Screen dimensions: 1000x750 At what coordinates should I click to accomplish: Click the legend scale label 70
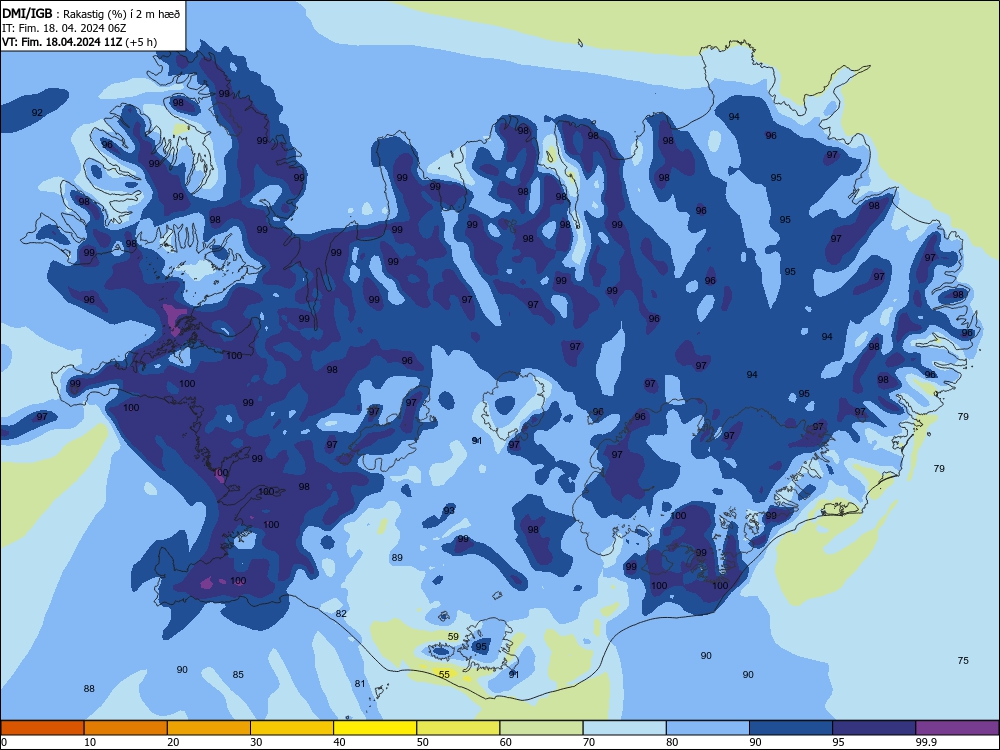click(x=589, y=742)
